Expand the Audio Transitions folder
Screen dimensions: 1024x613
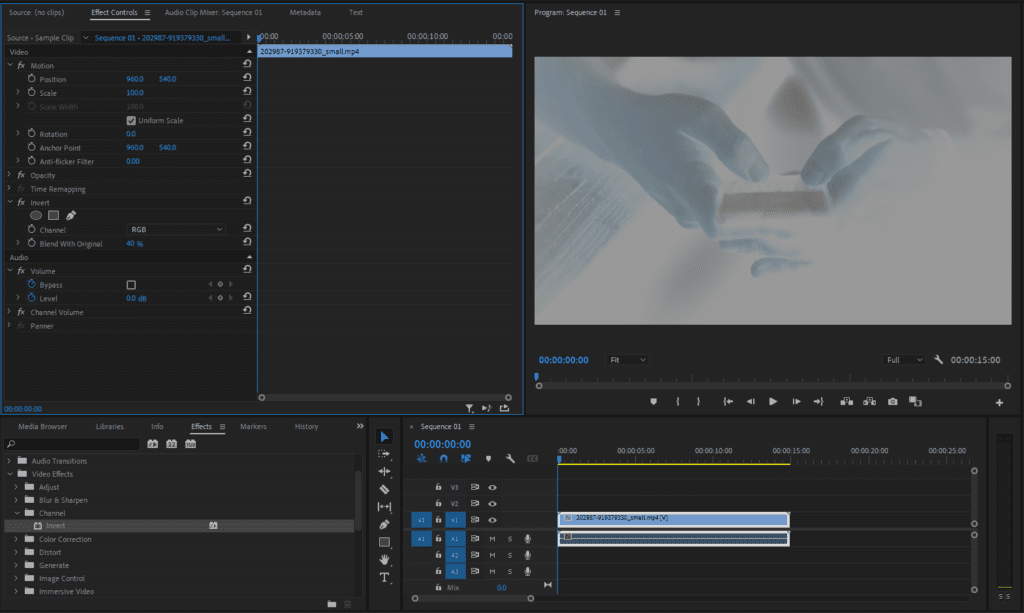tap(9, 461)
